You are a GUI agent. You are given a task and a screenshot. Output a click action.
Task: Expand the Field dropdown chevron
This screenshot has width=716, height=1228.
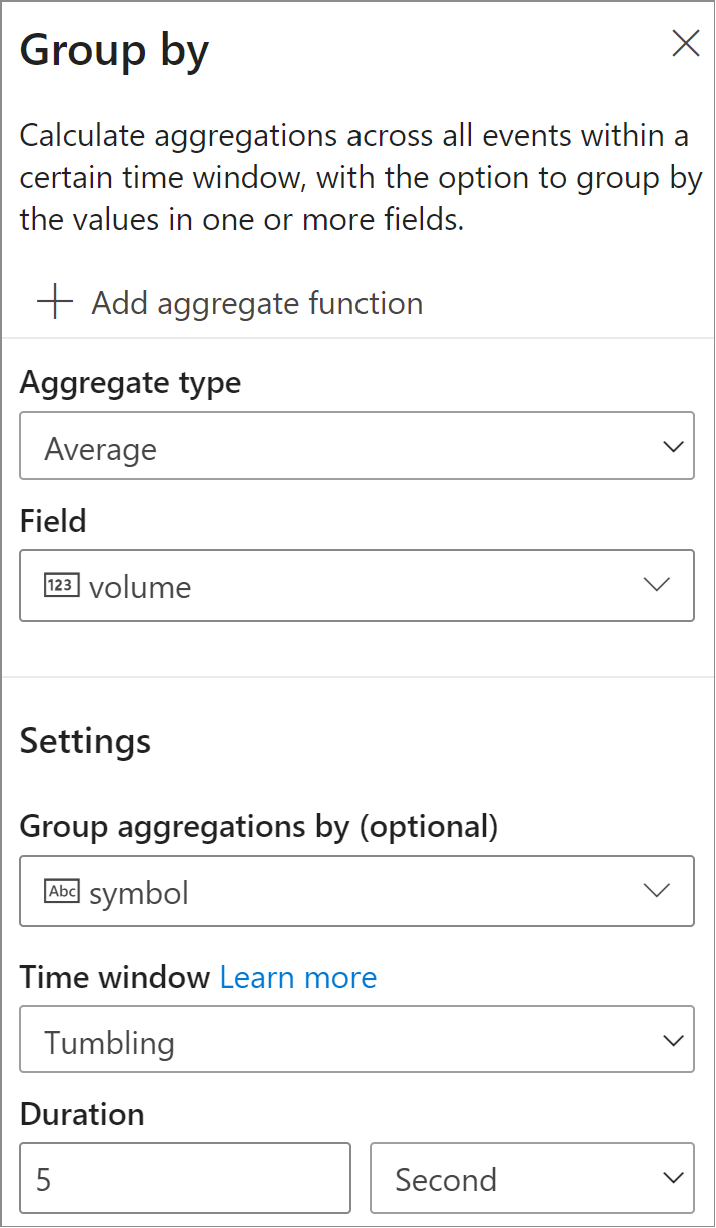point(656,585)
